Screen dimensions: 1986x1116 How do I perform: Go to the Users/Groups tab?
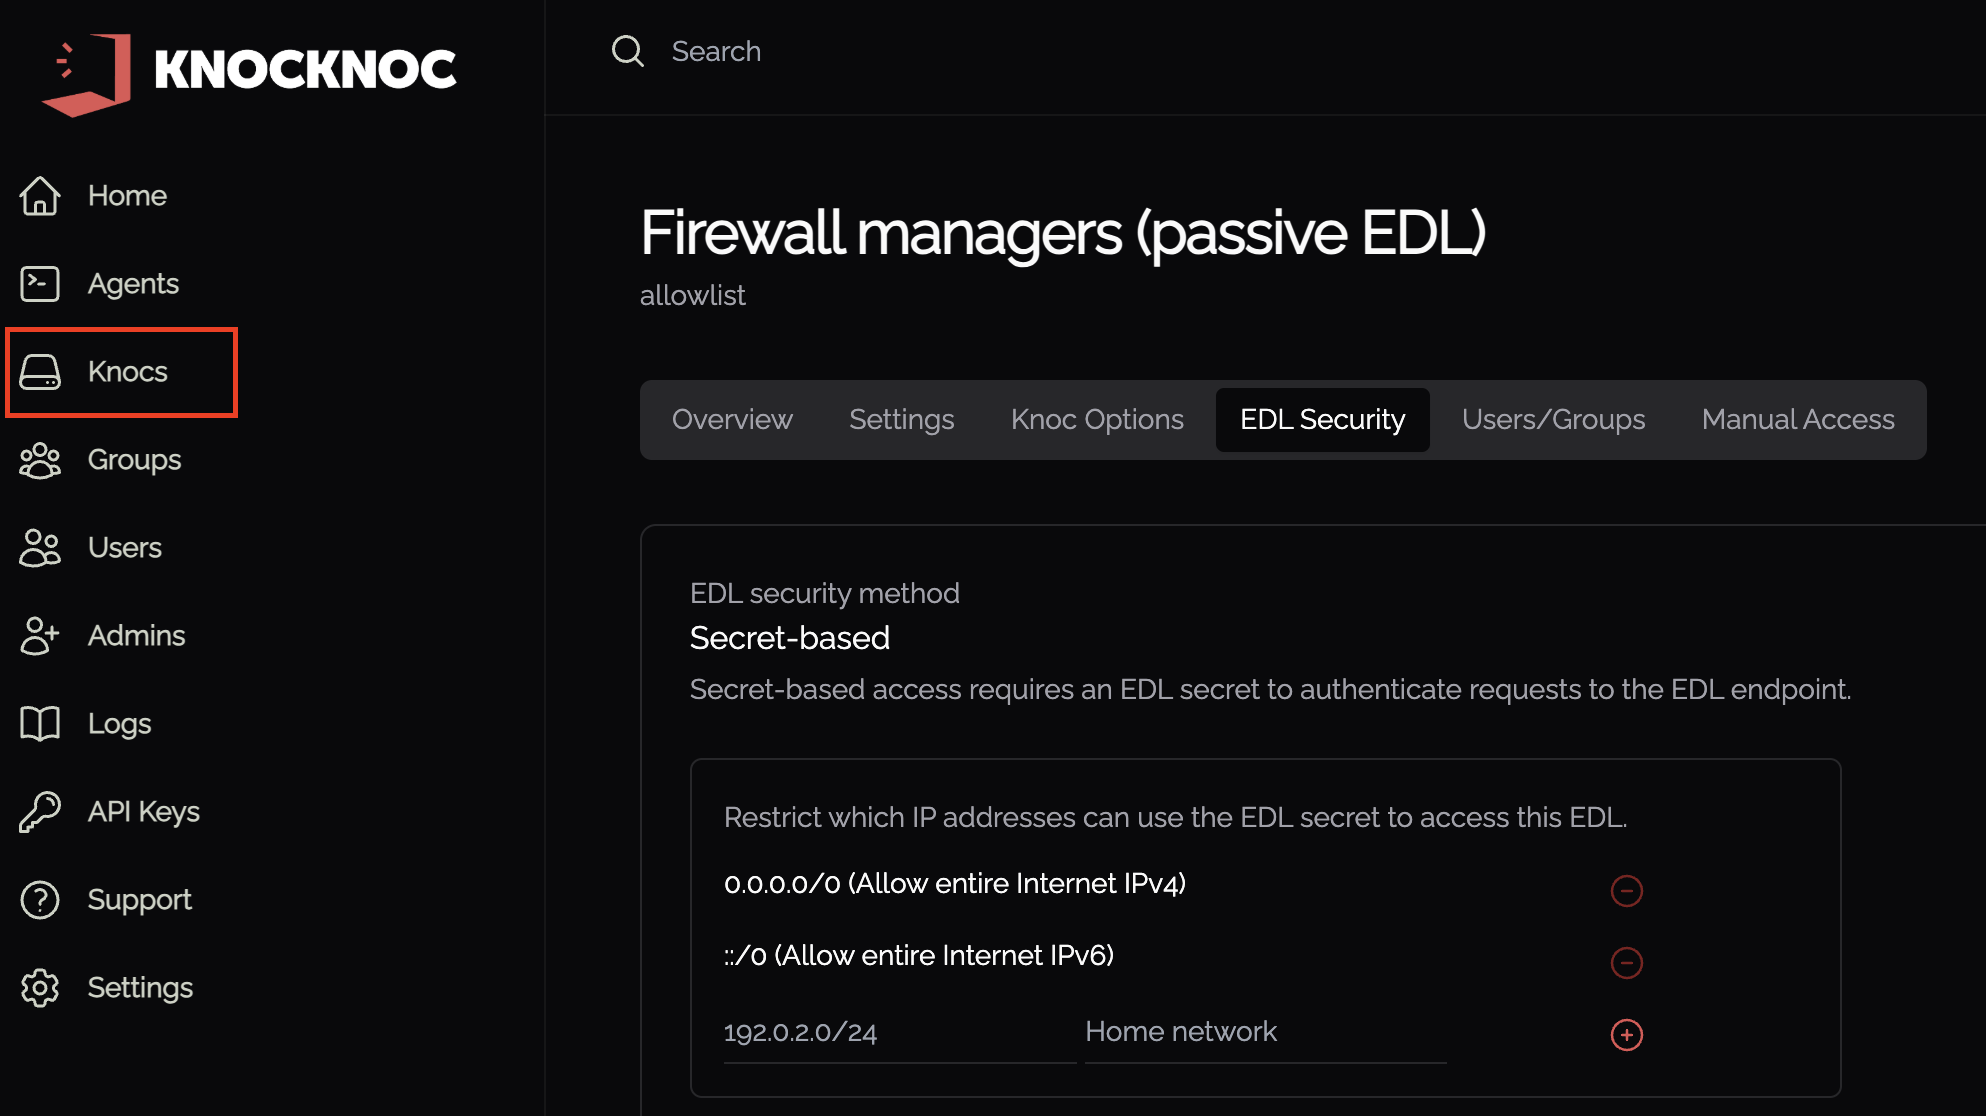[1553, 420]
